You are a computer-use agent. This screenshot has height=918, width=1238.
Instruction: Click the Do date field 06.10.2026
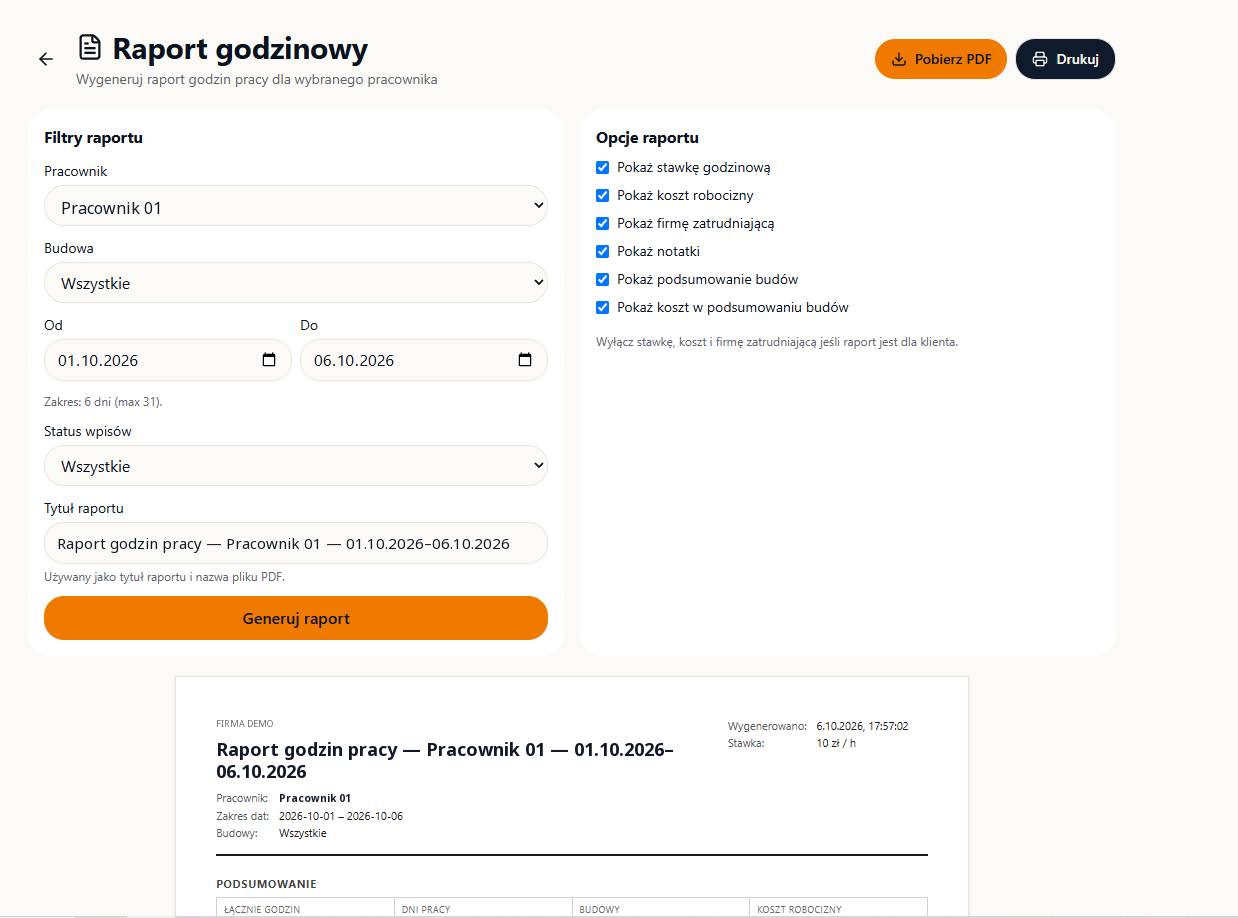click(x=424, y=360)
